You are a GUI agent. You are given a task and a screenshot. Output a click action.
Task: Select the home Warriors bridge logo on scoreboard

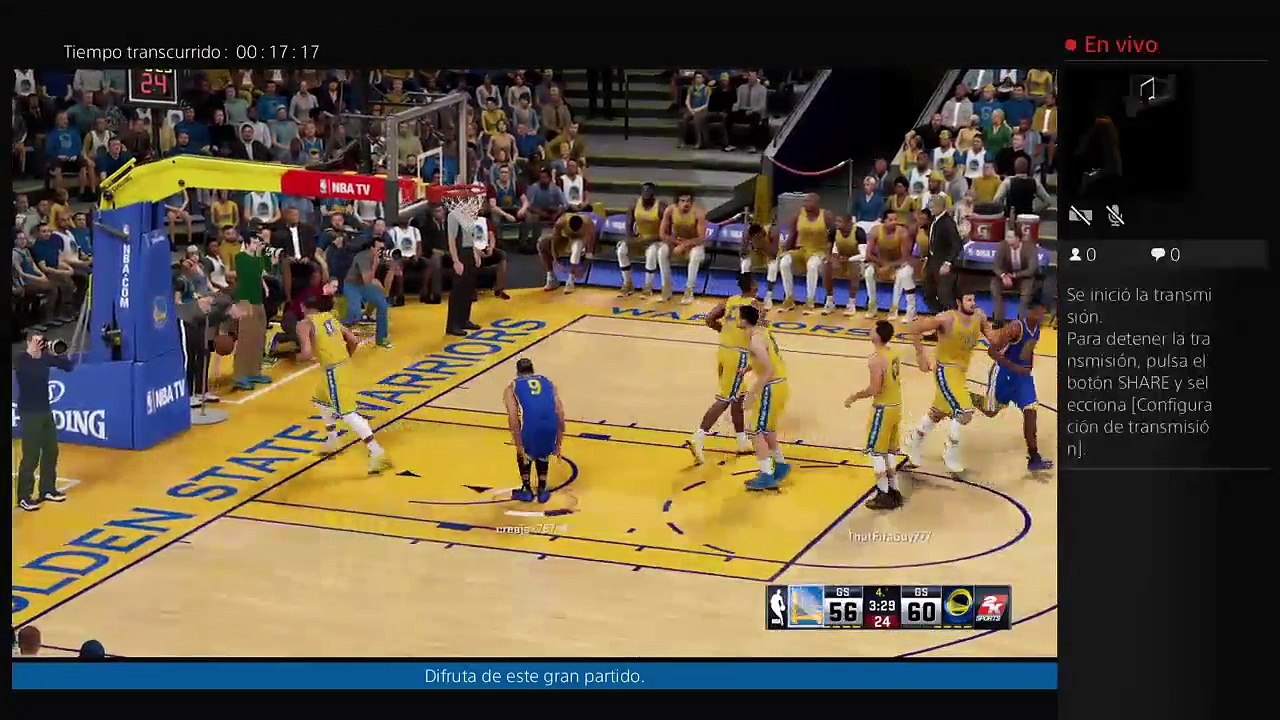pos(806,607)
